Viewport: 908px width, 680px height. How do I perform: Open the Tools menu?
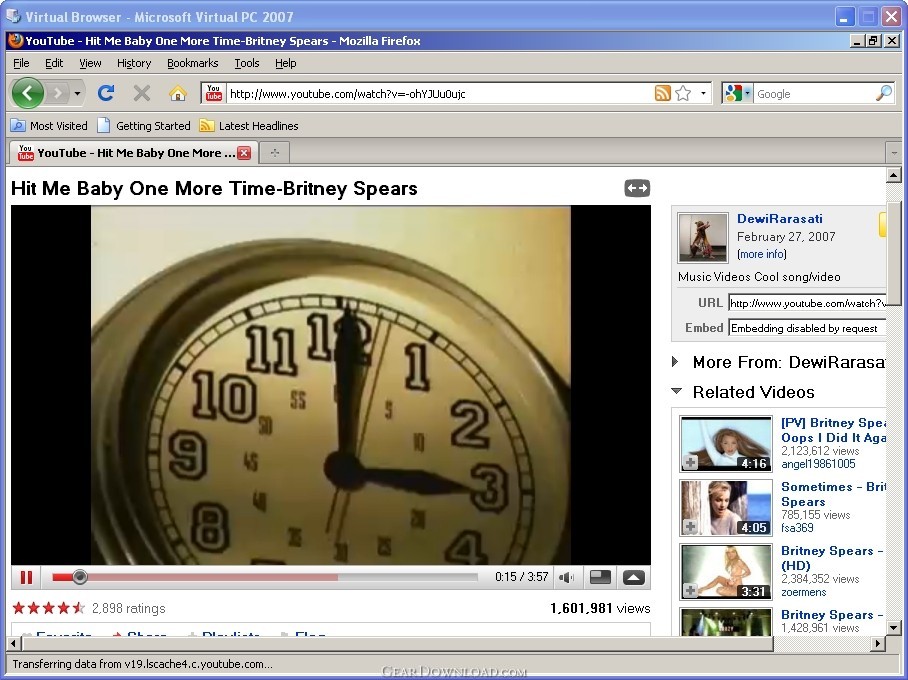(247, 63)
